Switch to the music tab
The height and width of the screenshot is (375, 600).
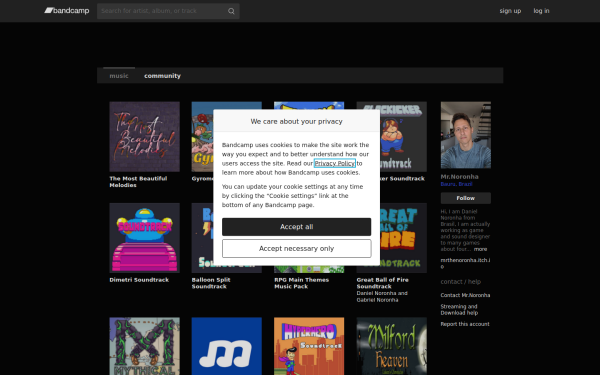coord(119,76)
